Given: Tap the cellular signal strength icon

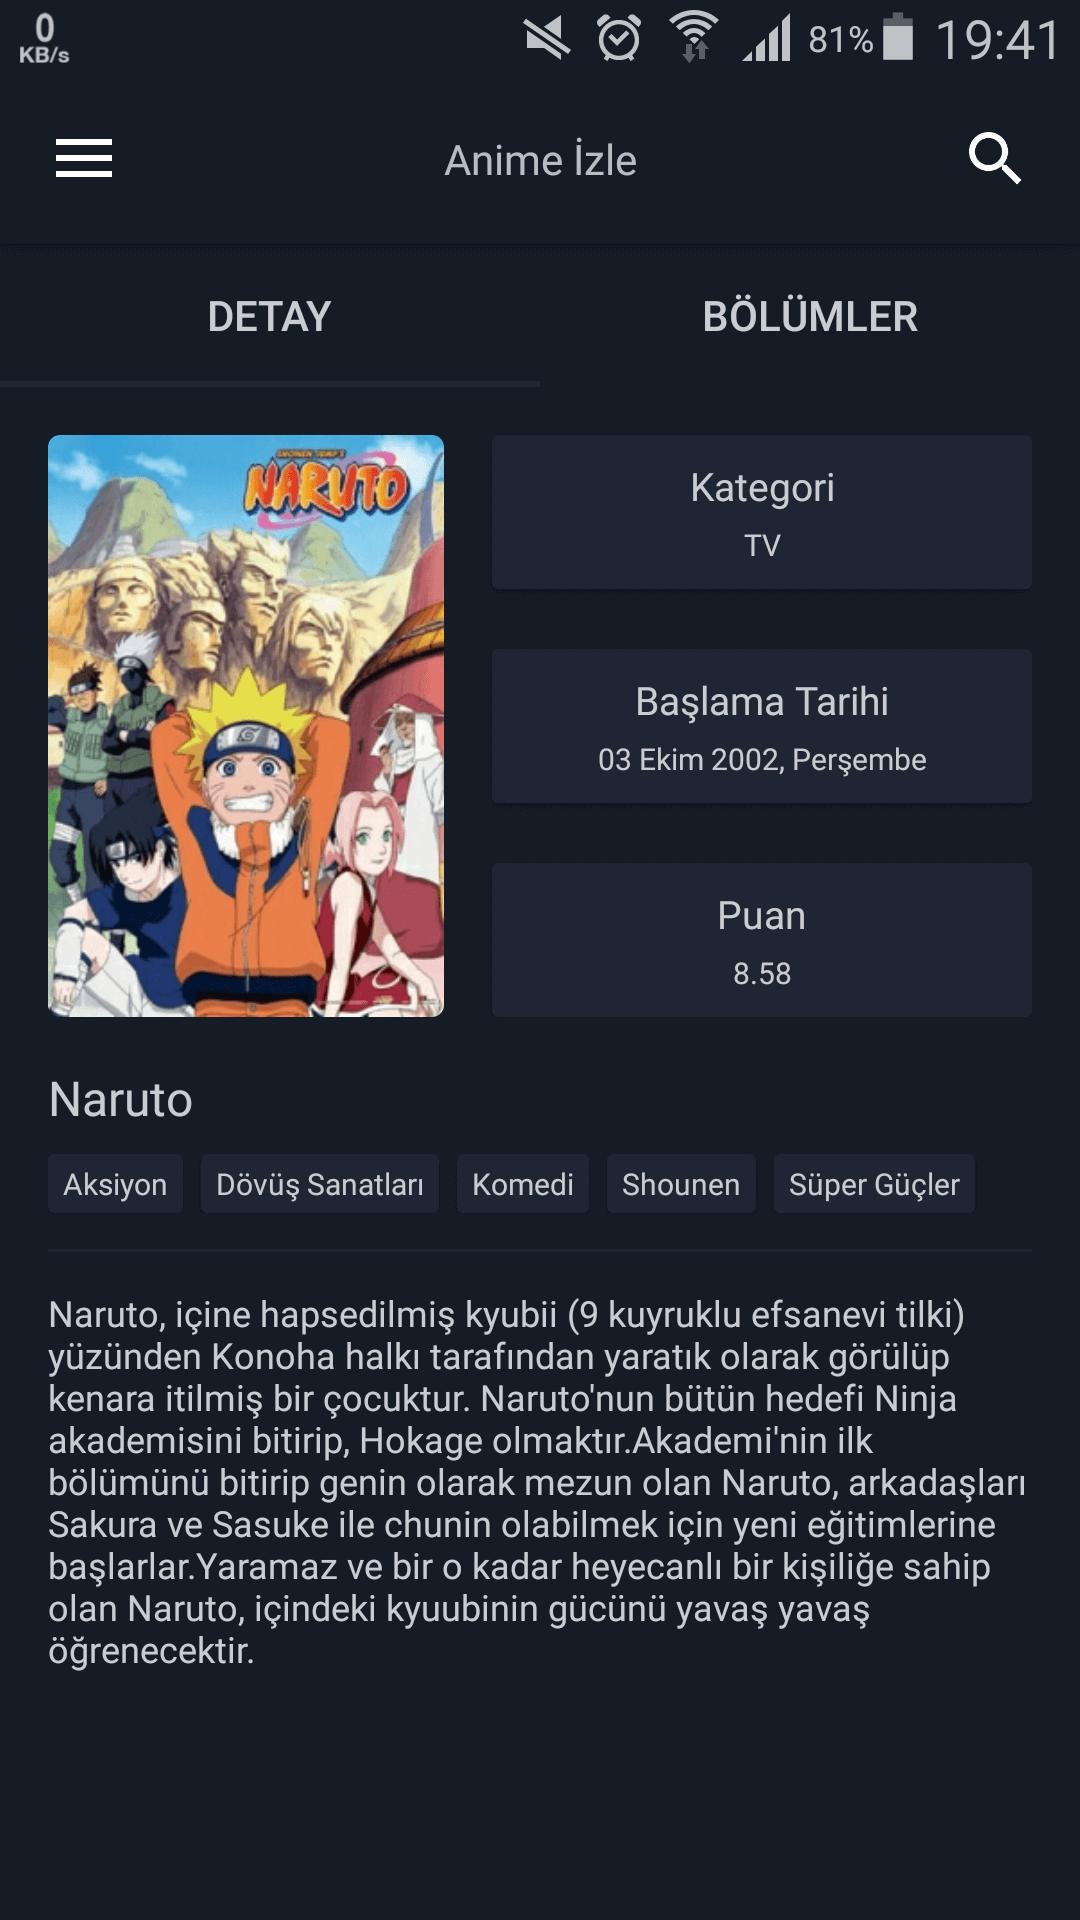Looking at the screenshot, I should pos(767,40).
